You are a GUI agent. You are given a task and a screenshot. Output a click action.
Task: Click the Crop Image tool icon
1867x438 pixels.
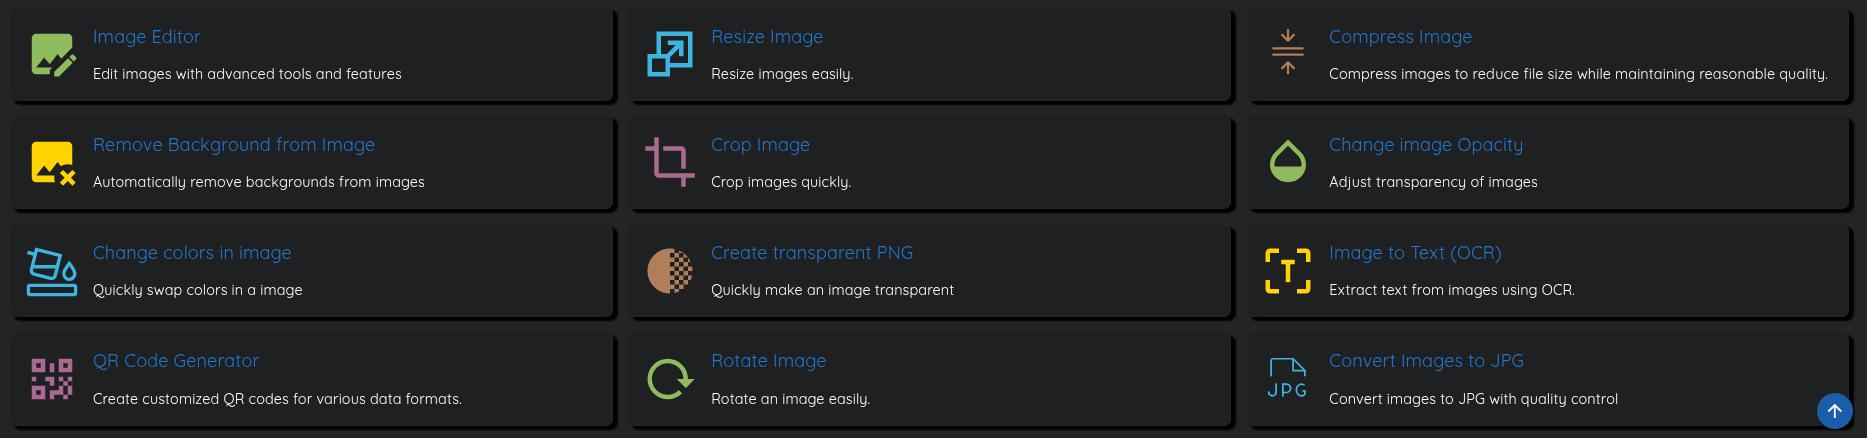[x=669, y=162]
